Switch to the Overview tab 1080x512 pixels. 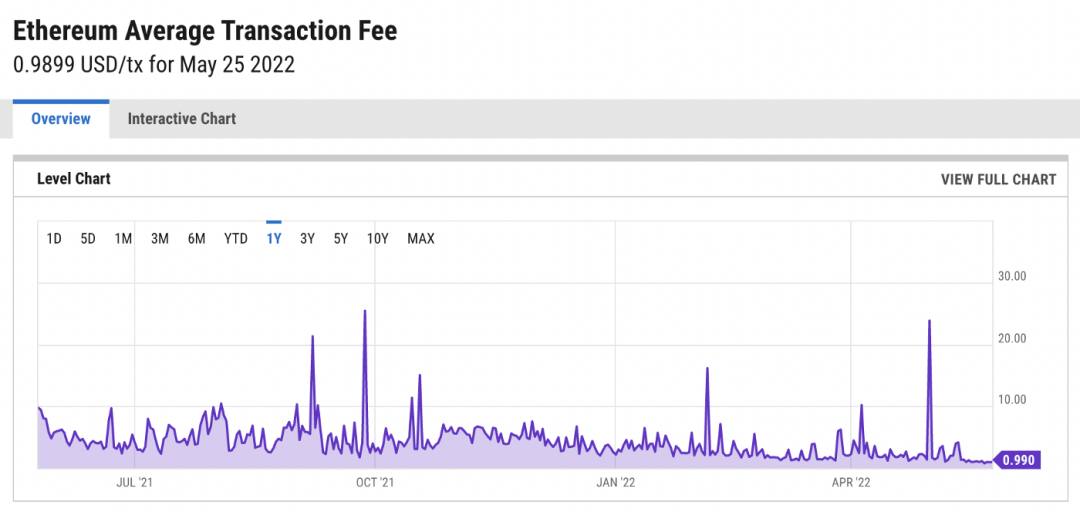click(61, 119)
